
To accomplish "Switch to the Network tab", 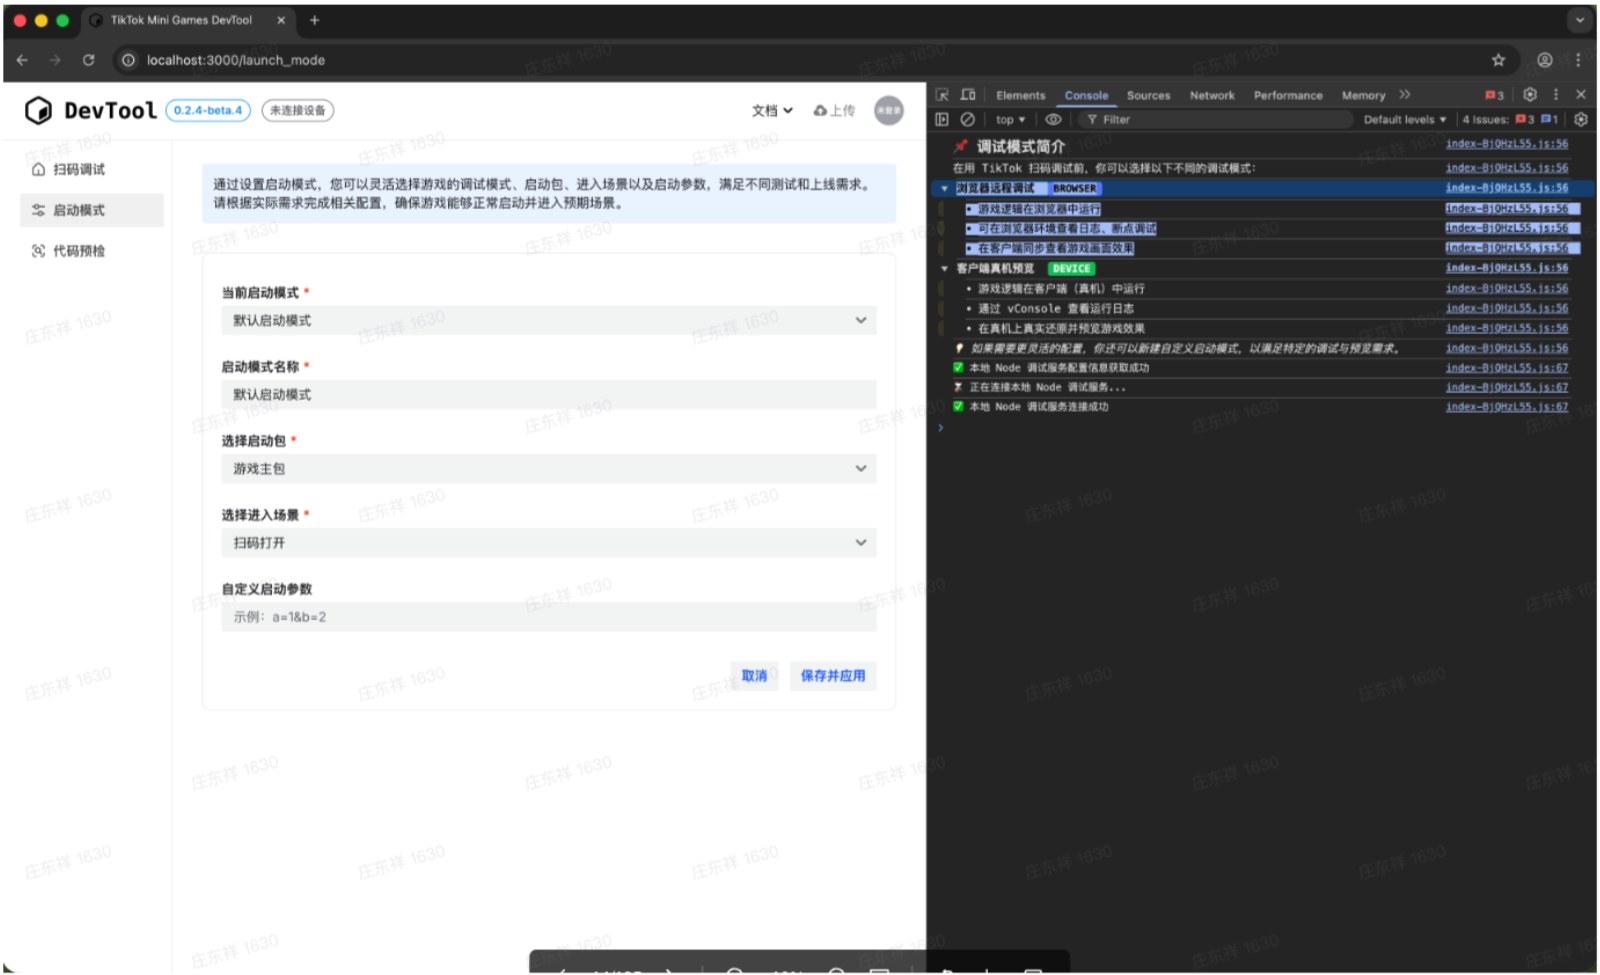I will click(1211, 96).
